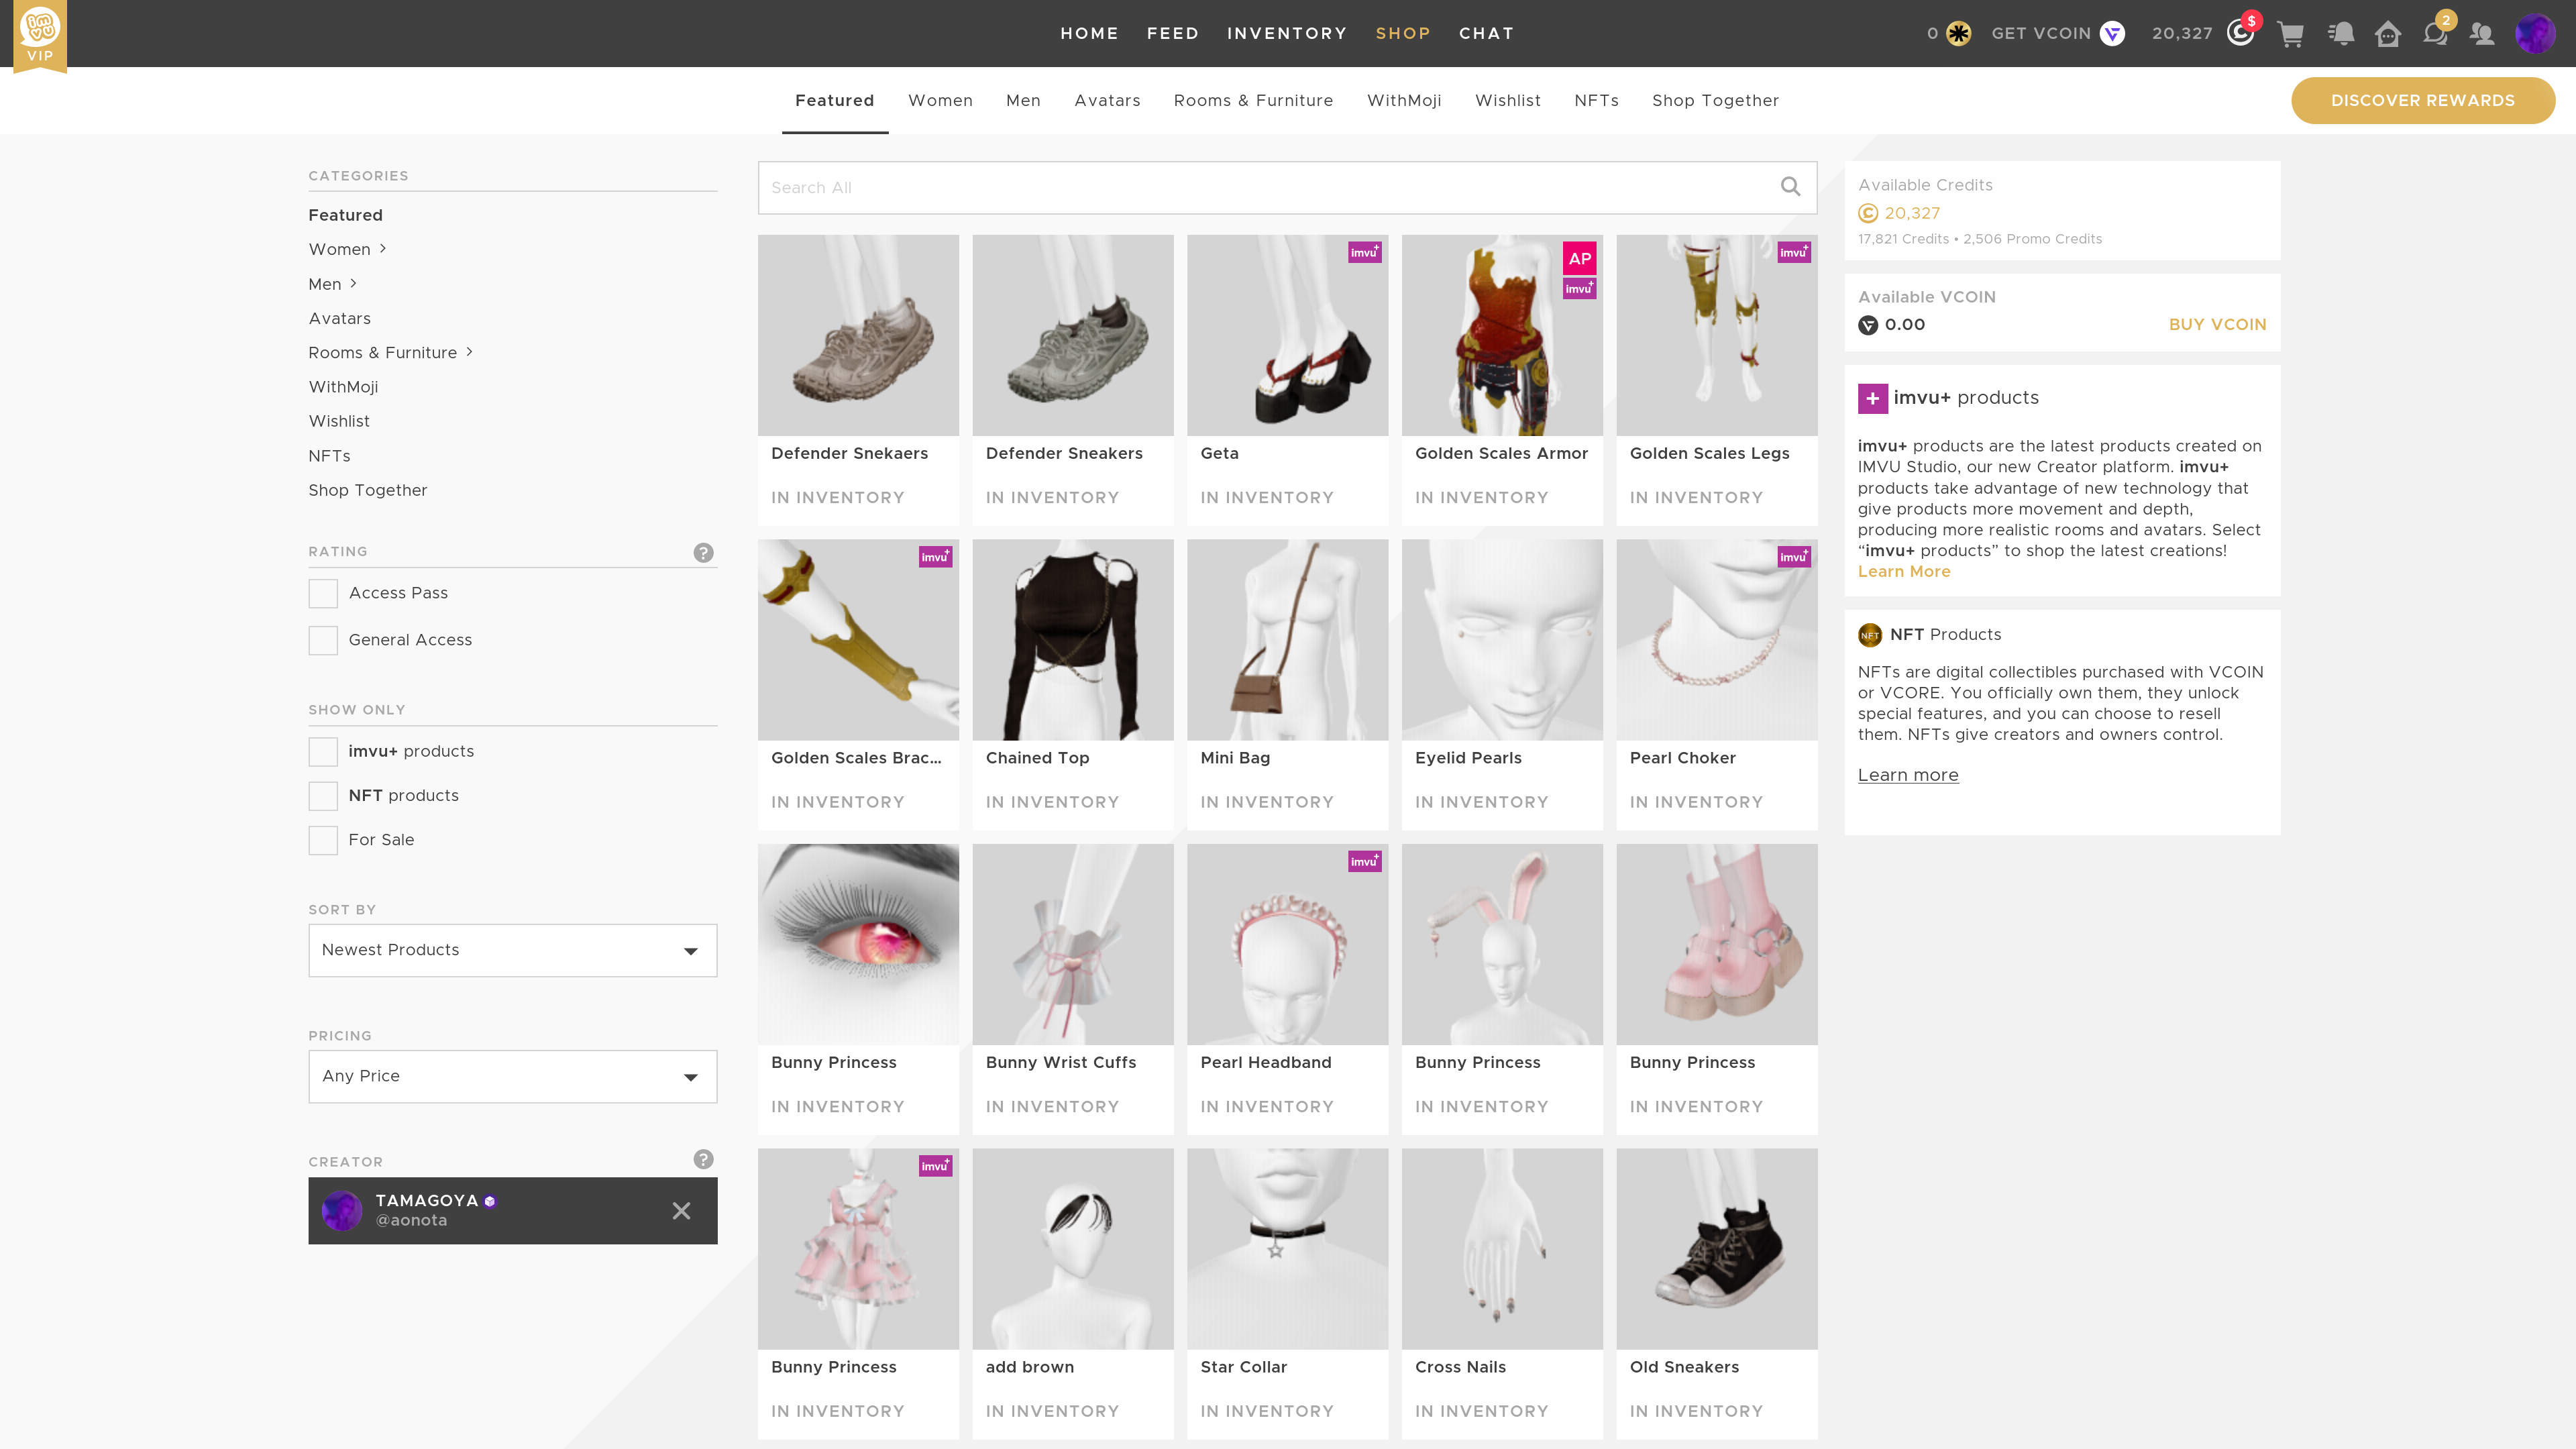Open chat messages icon with badge
The image size is (2576, 1449).
(x=2435, y=34)
